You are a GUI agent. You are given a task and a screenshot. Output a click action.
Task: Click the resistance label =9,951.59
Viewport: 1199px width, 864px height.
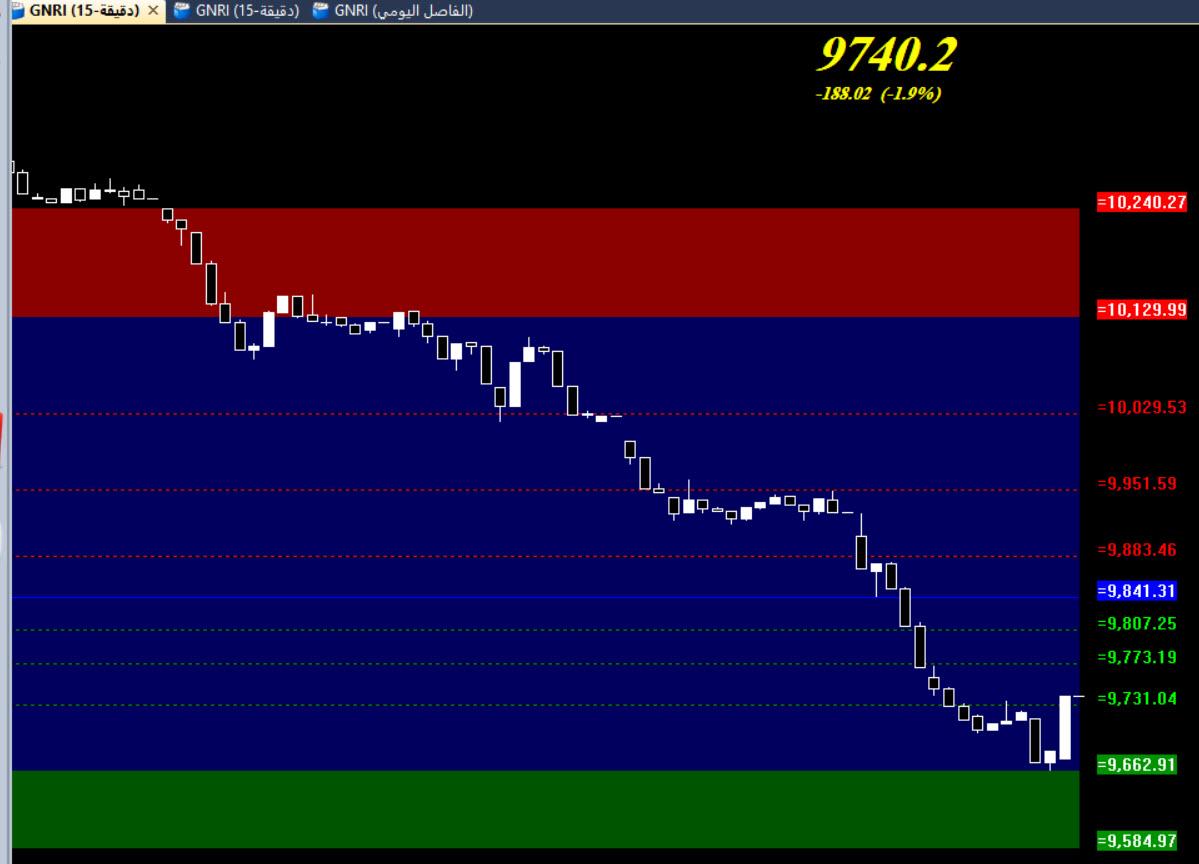pyautogui.click(x=1137, y=483)
